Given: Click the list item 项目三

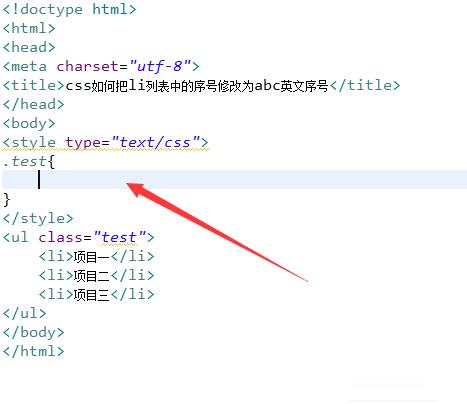Looking at the screenshot, I should pyautogui.click(x=96, y=294).
